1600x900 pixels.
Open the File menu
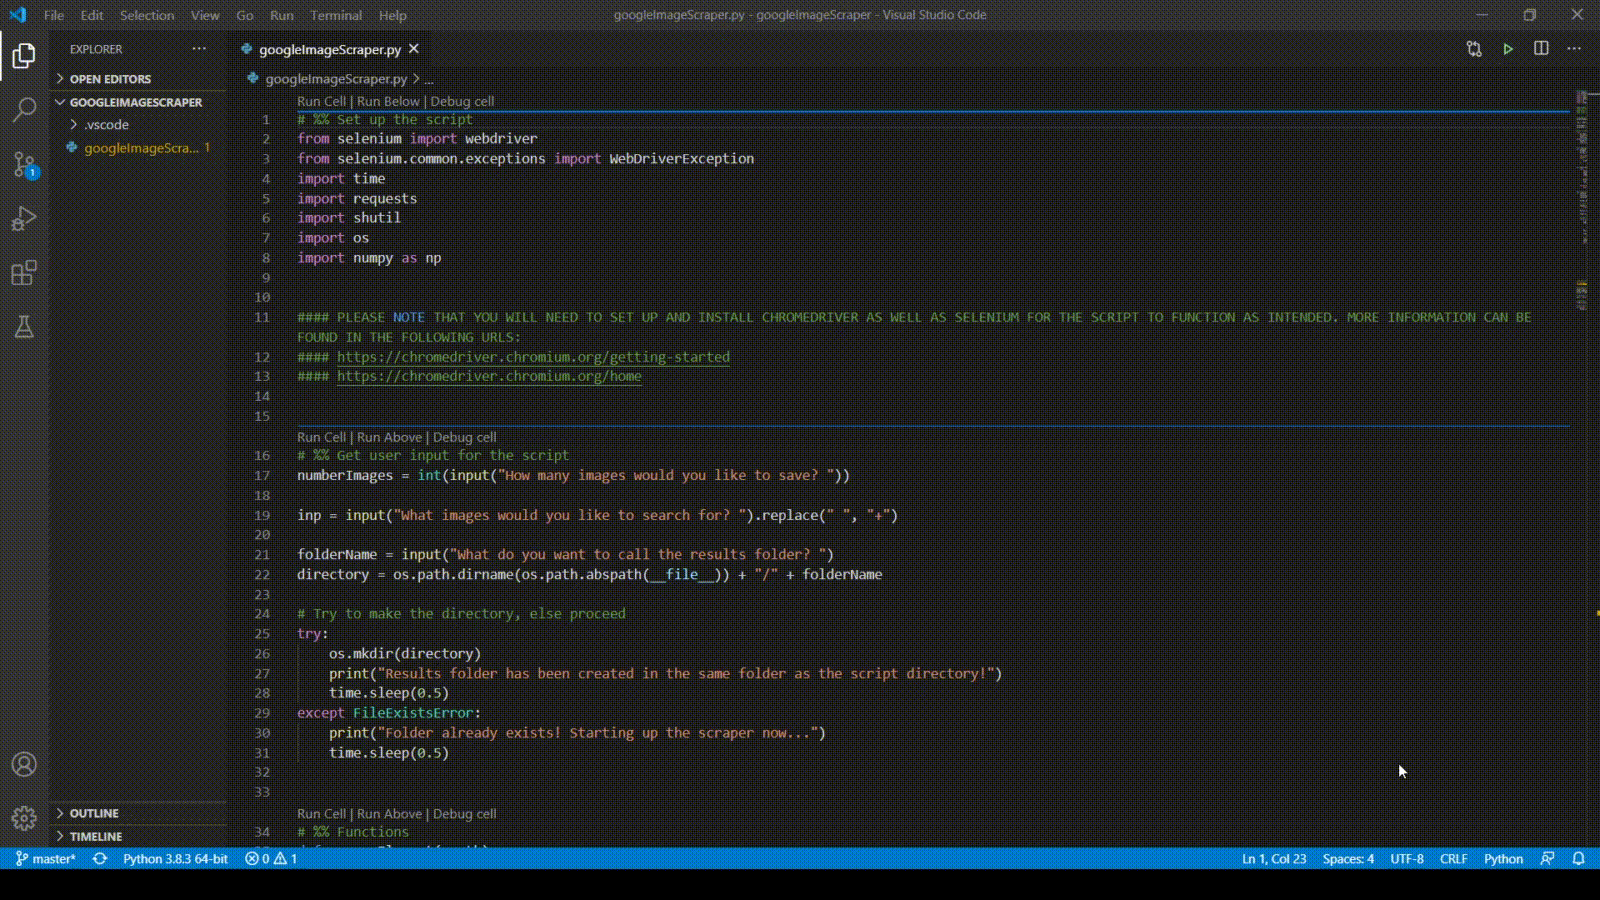(x=54, y=15)
